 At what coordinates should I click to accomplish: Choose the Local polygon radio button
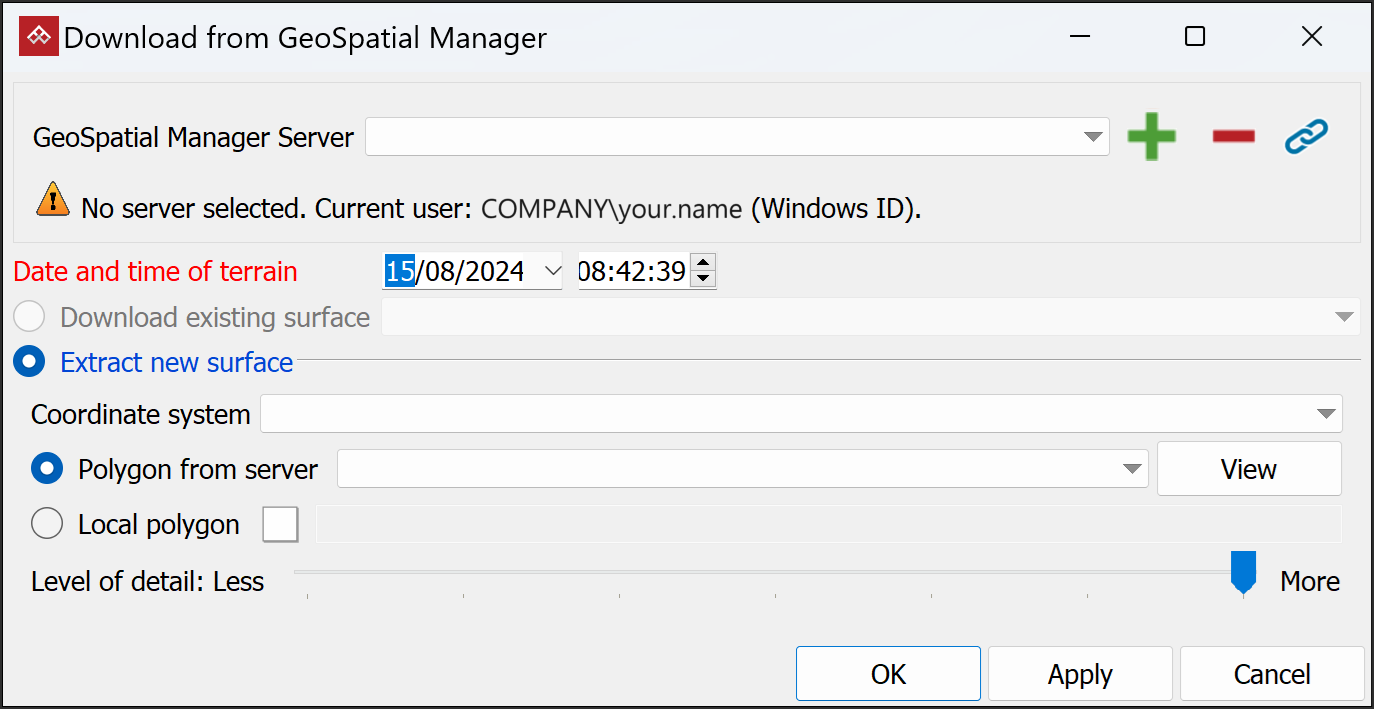click(x=47, y=524)
